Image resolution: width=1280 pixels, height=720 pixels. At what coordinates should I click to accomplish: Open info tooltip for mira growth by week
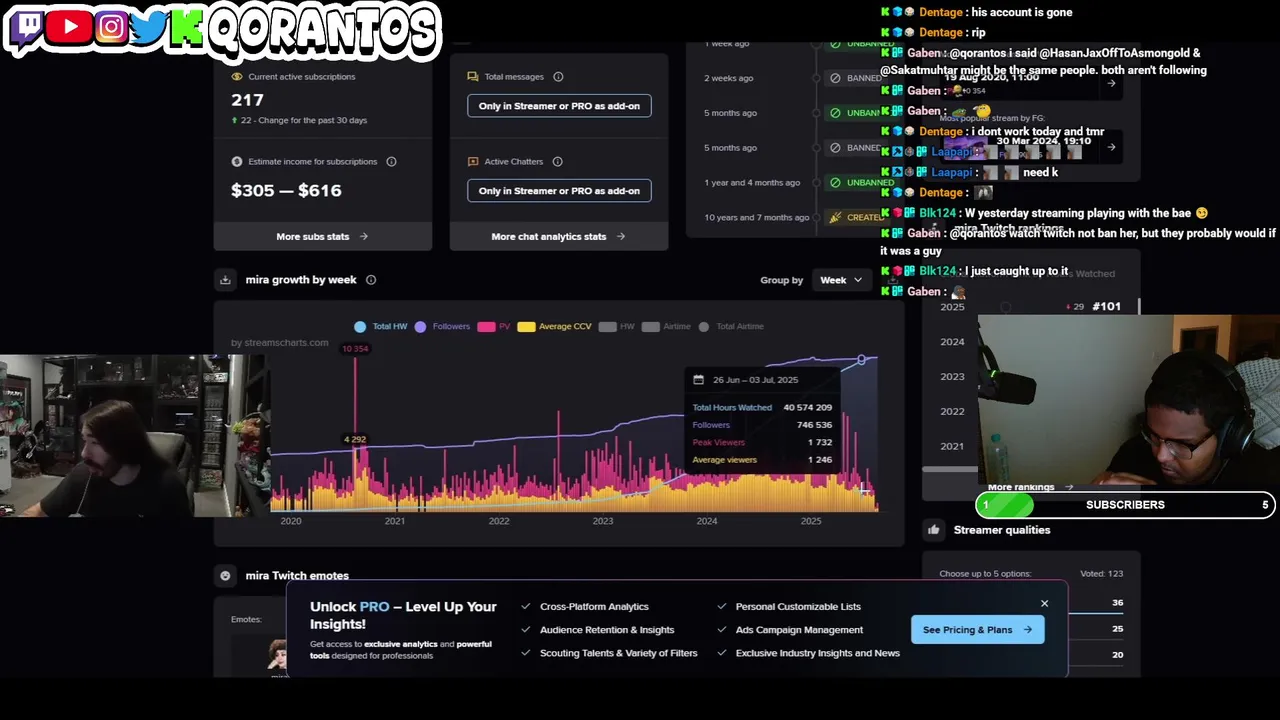pyautogui.click(x=371, y=280)
